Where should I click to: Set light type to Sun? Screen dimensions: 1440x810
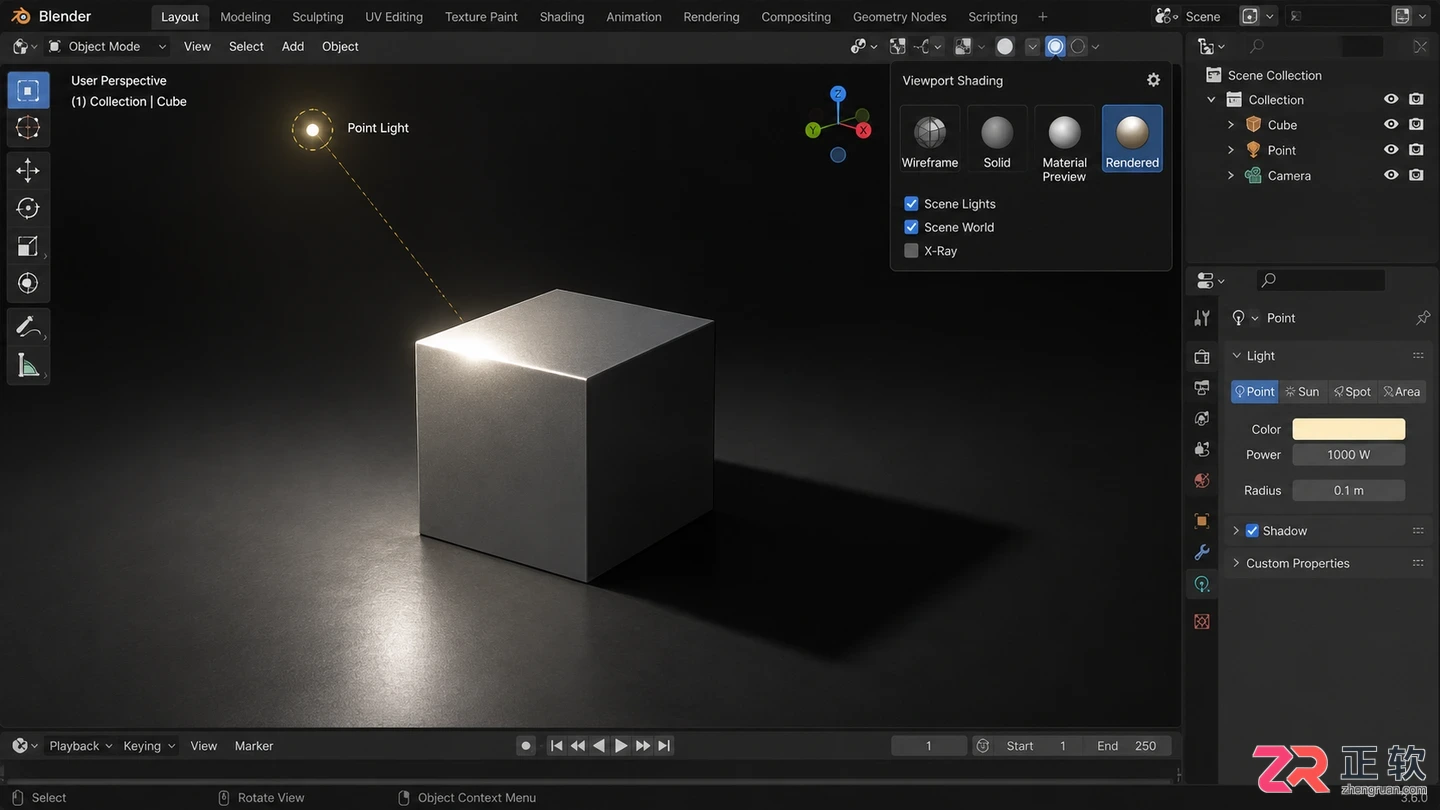pyautogui.click(x=1303, y=392)
